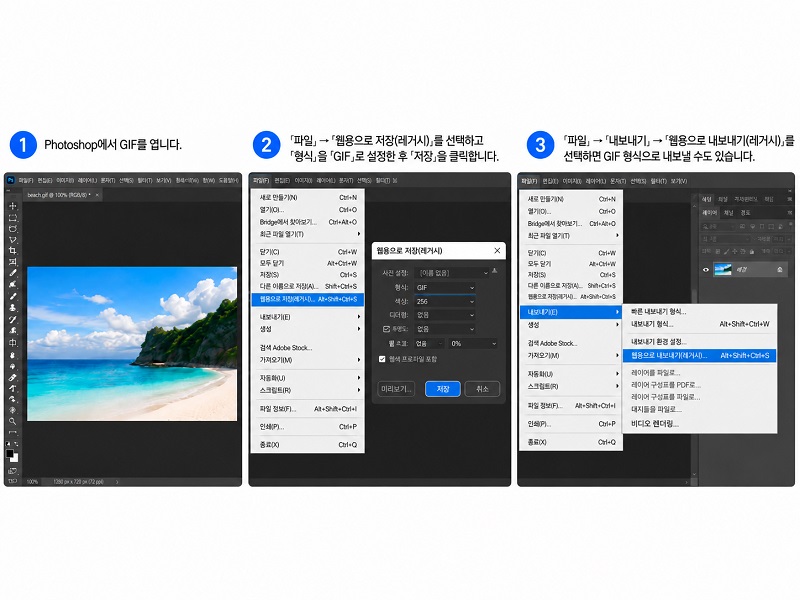Open the 사전 설정 preset dropdown
The image size is (800, 600).
coord(453,273)
